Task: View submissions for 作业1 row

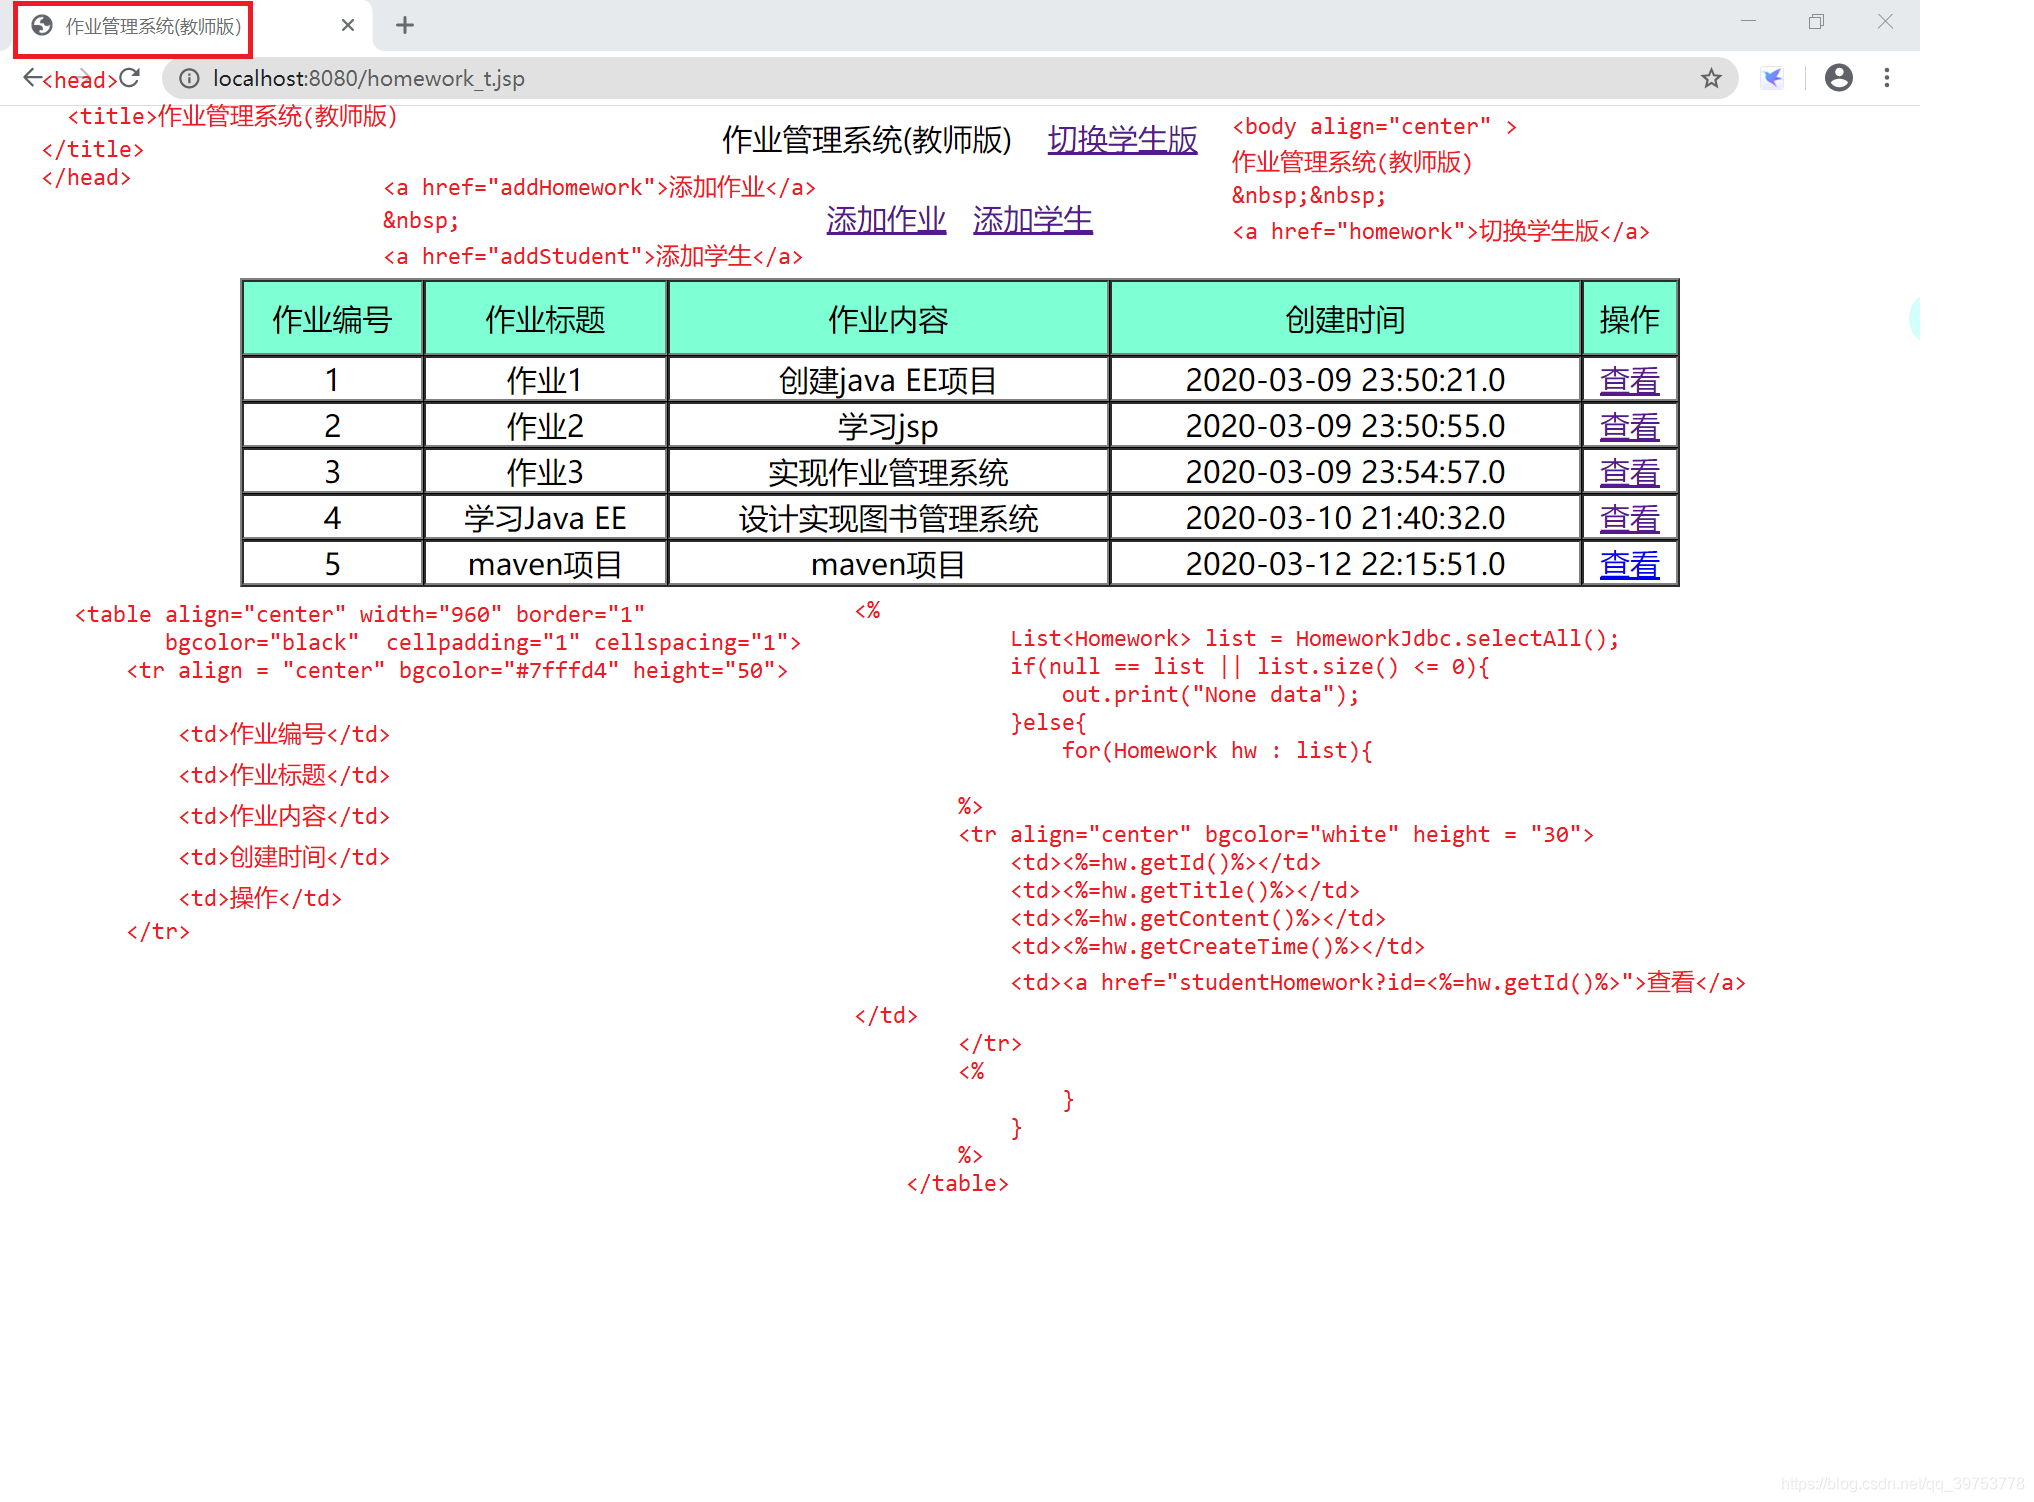Action: coord(1629,380)
